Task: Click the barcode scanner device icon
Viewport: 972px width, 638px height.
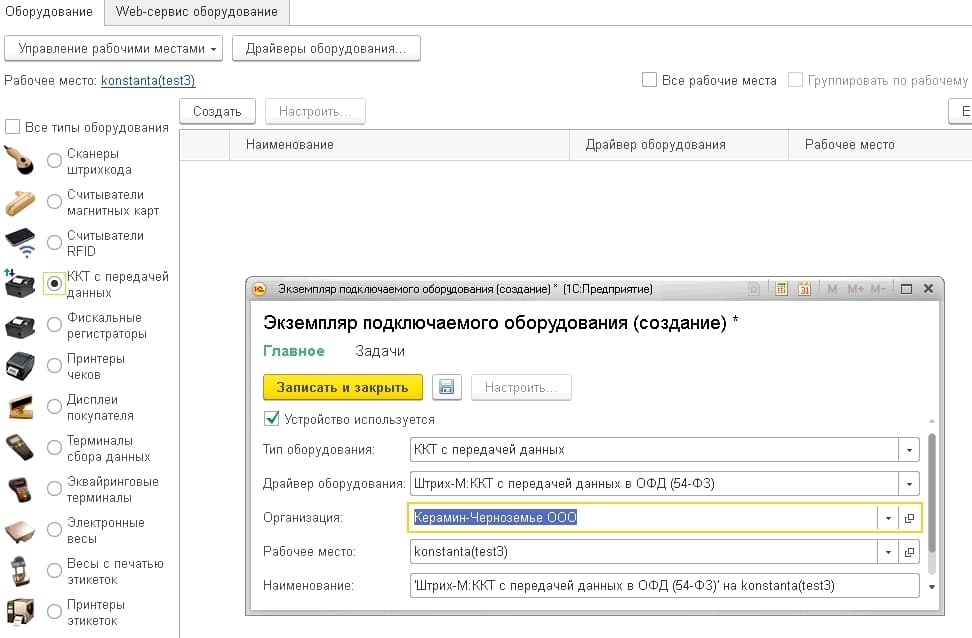Action: pyautogui.click(x=19, y=160)
